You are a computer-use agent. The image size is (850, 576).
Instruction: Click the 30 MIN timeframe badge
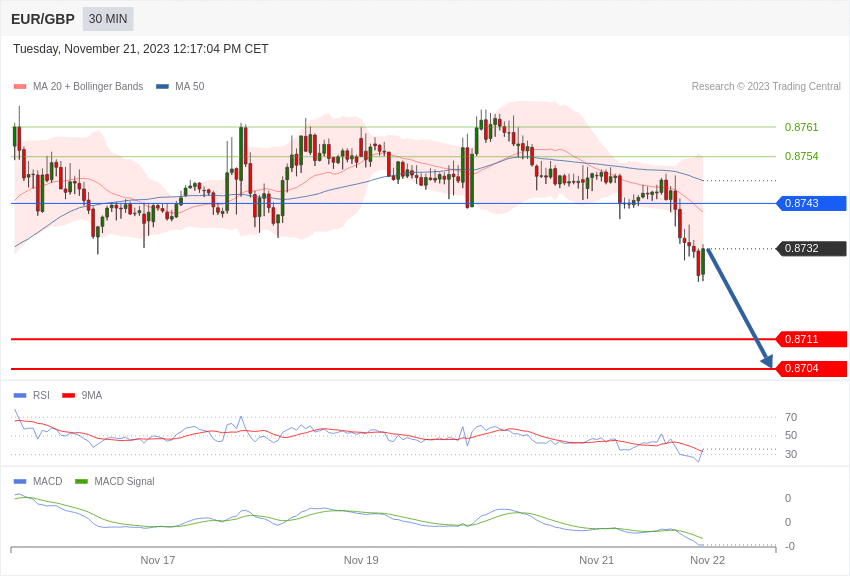tap(108, 19)
